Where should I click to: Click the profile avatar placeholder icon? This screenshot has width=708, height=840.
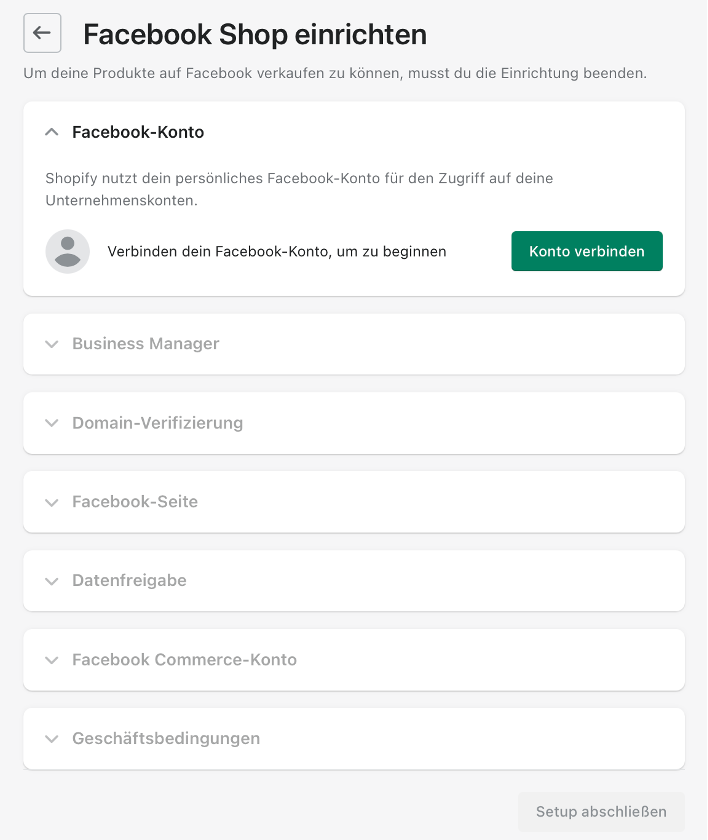67,251
